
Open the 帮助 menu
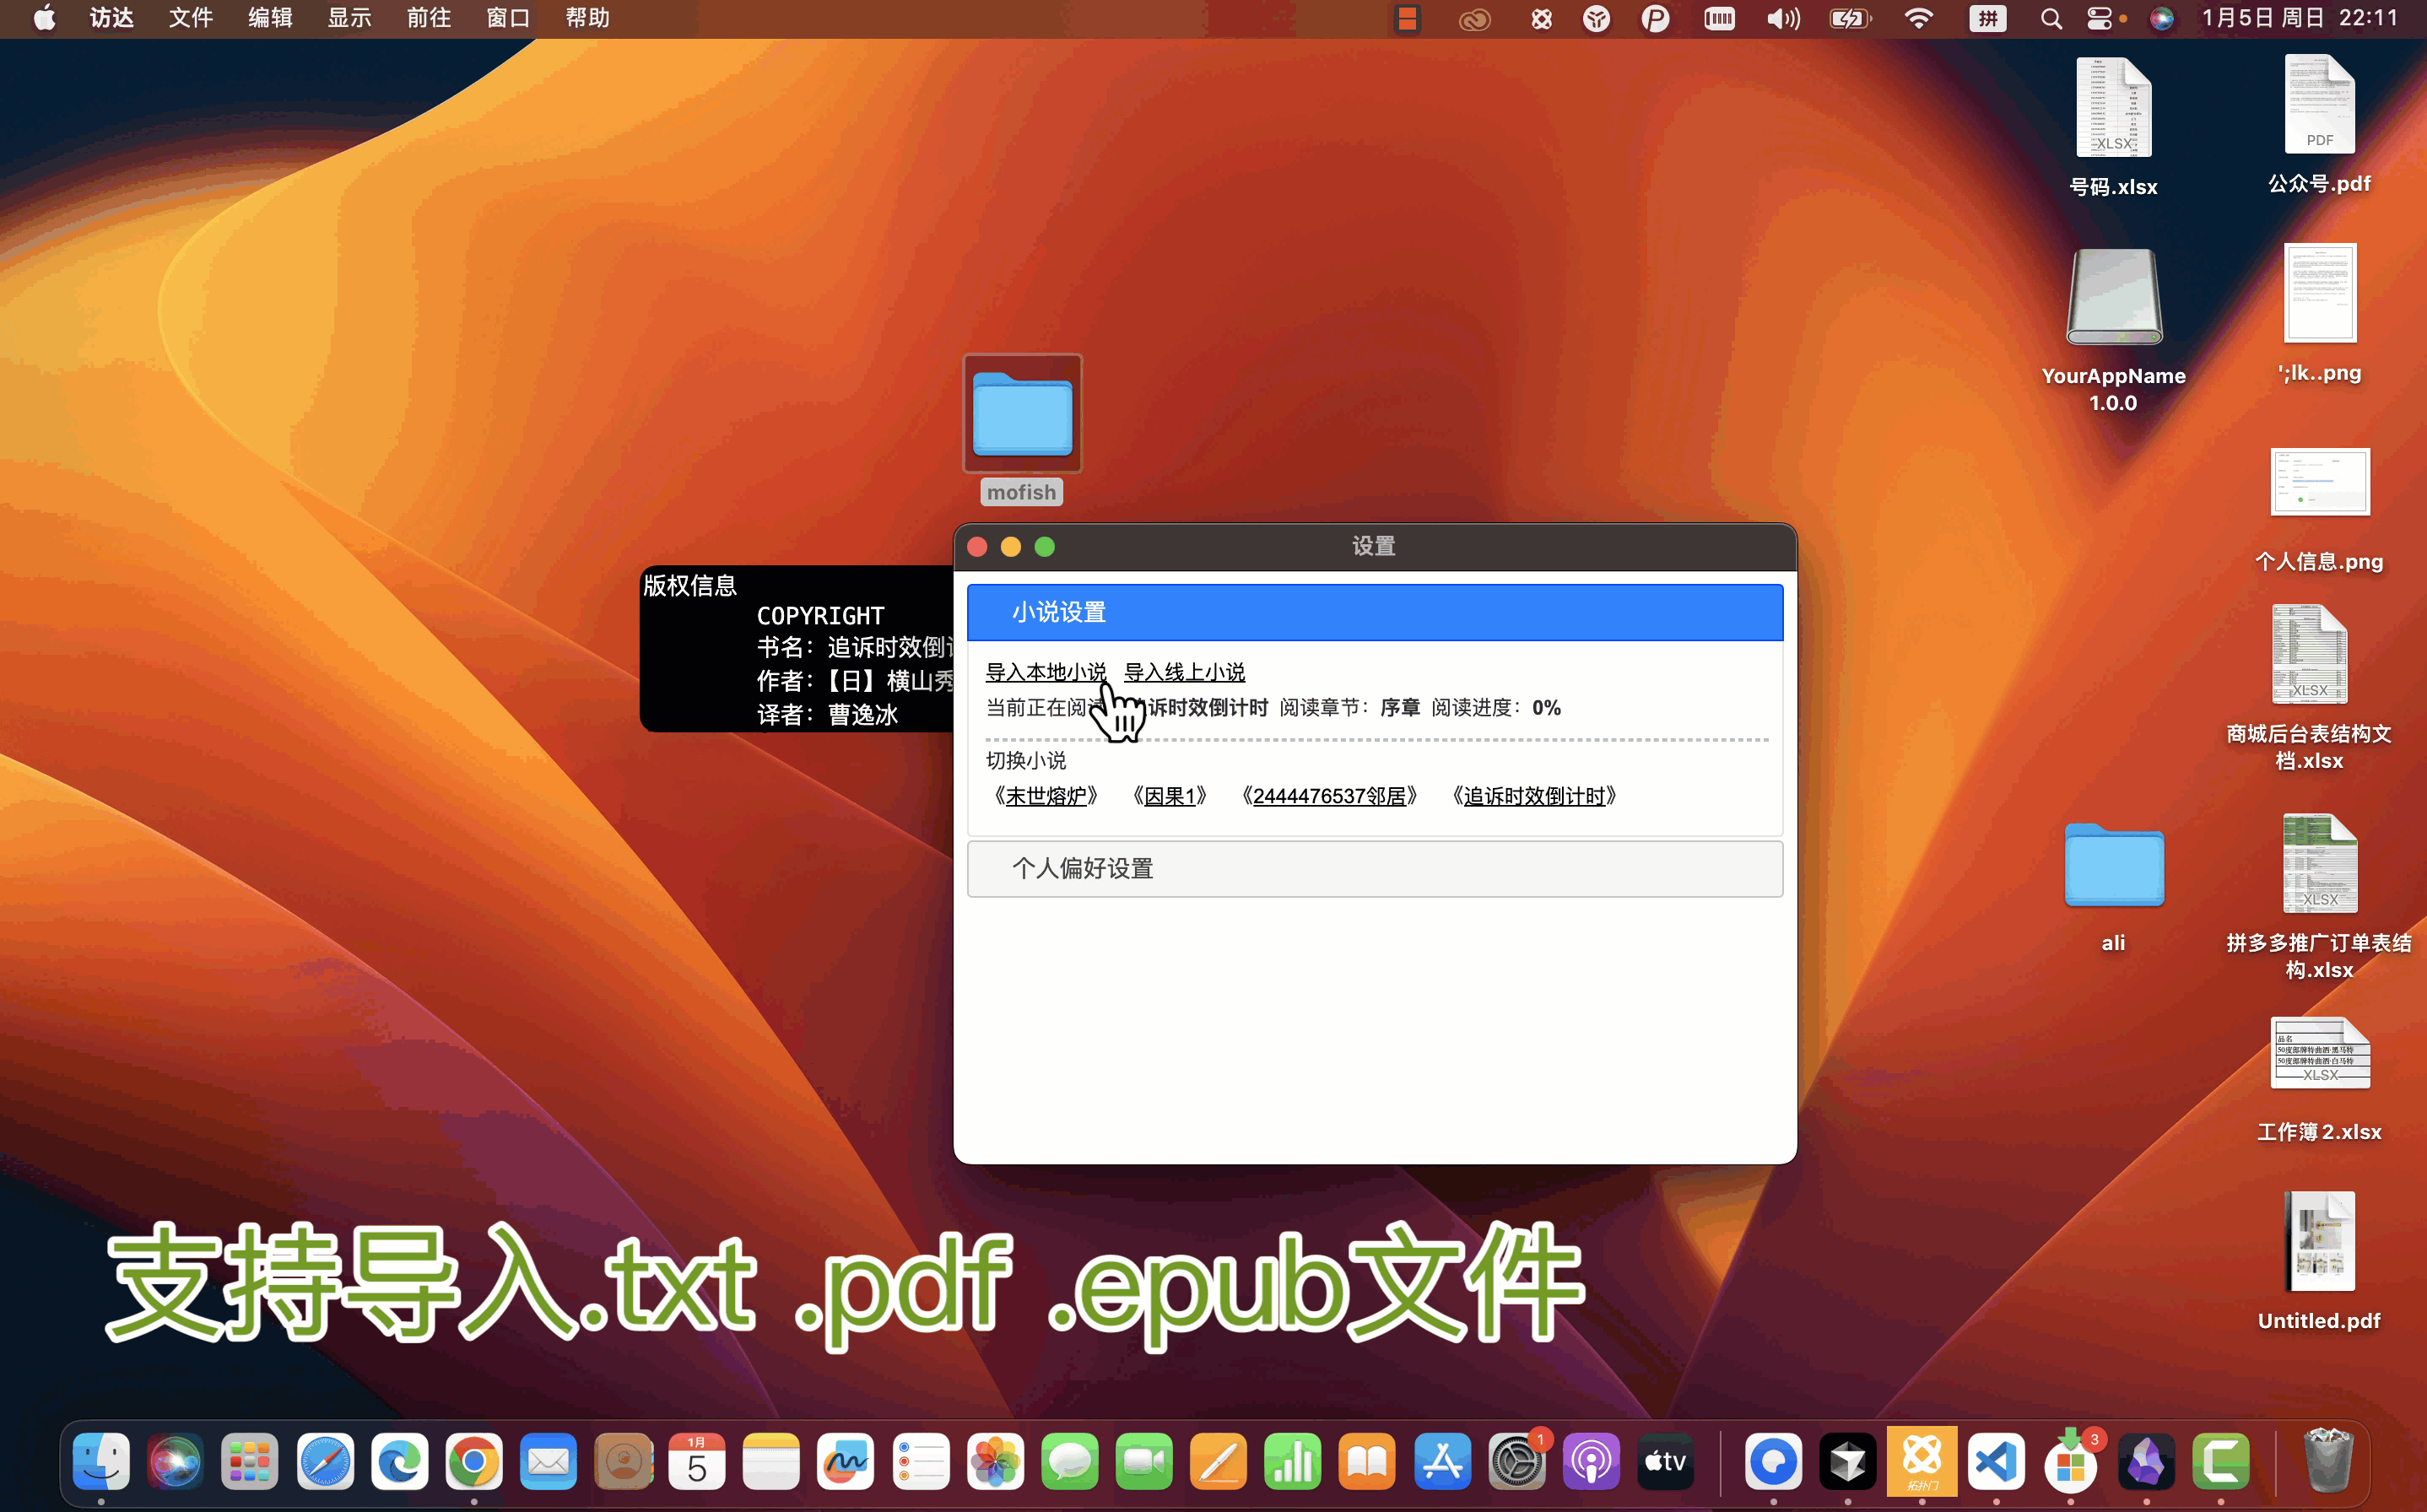(587, 18)
